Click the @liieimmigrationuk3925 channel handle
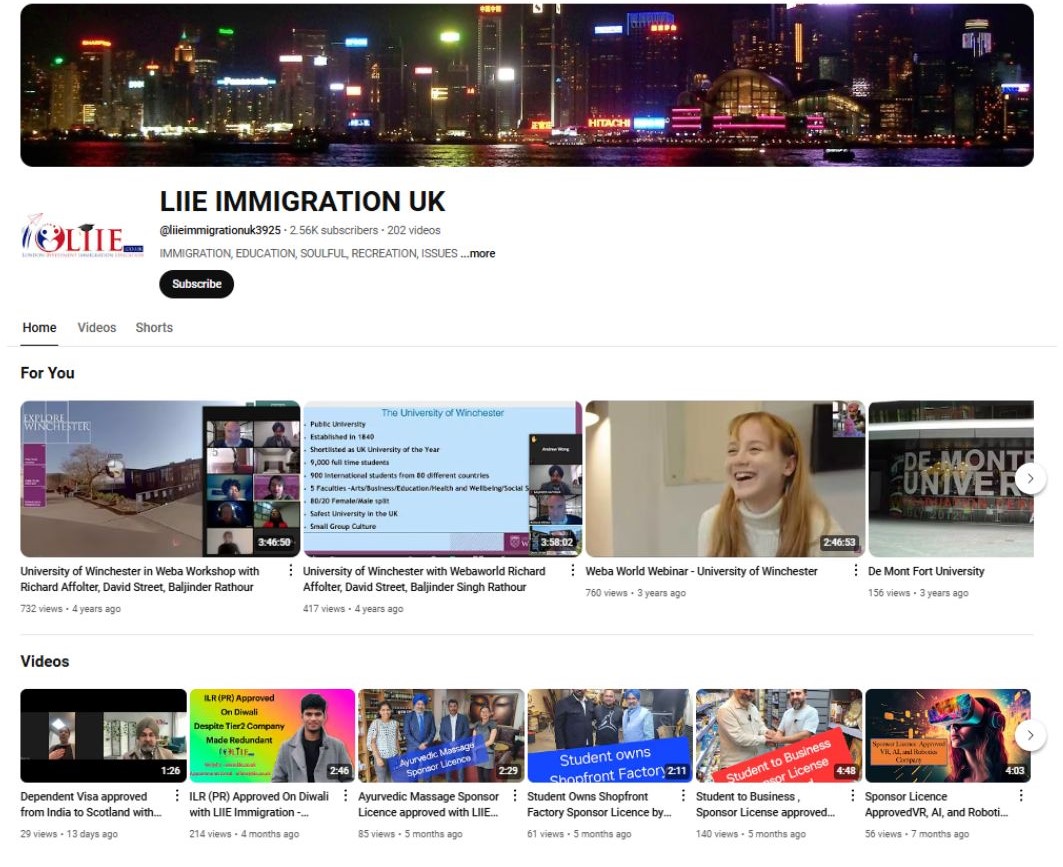Viewport: 1063px width, 867px height. pos(220,230)
